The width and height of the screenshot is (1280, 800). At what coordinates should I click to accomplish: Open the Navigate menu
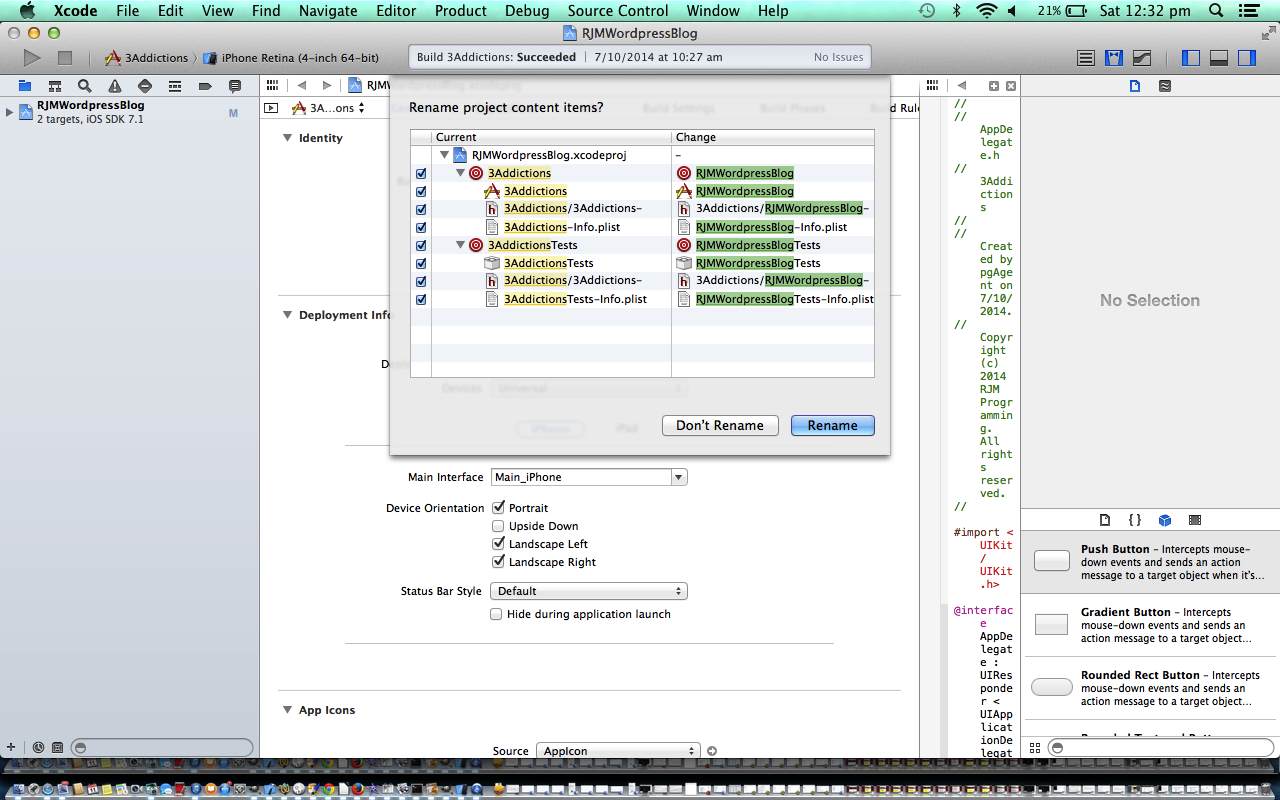pyautogui.click(x=328, y=11)
